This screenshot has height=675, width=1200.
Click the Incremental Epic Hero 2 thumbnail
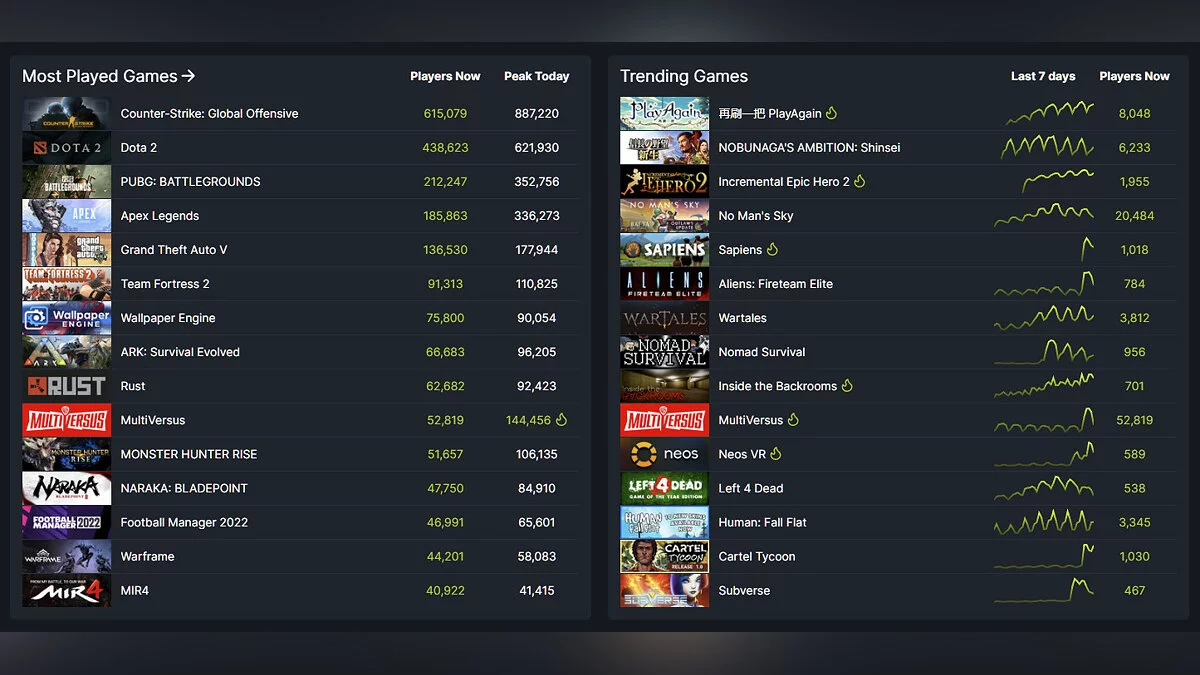click(x=664, y=182)
